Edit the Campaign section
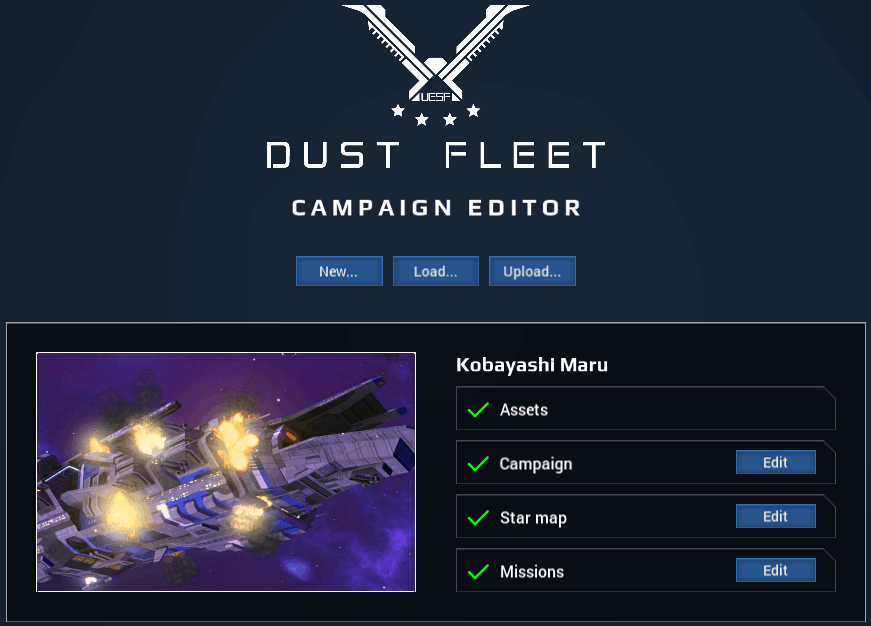The image size is (871, 626). 775,462
